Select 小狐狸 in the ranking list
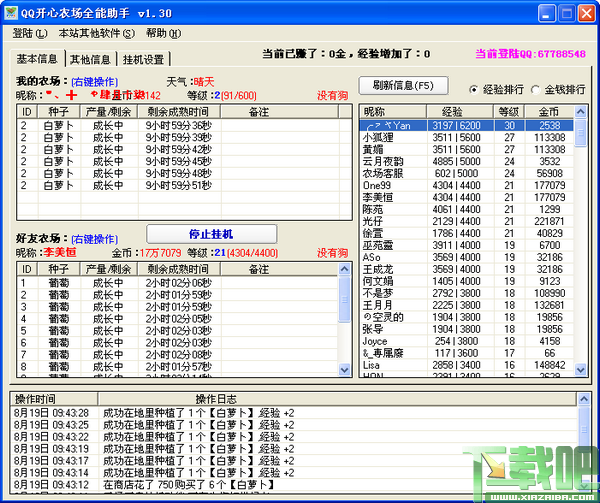Viewport: 600px width, 503px height. point(466,137)
